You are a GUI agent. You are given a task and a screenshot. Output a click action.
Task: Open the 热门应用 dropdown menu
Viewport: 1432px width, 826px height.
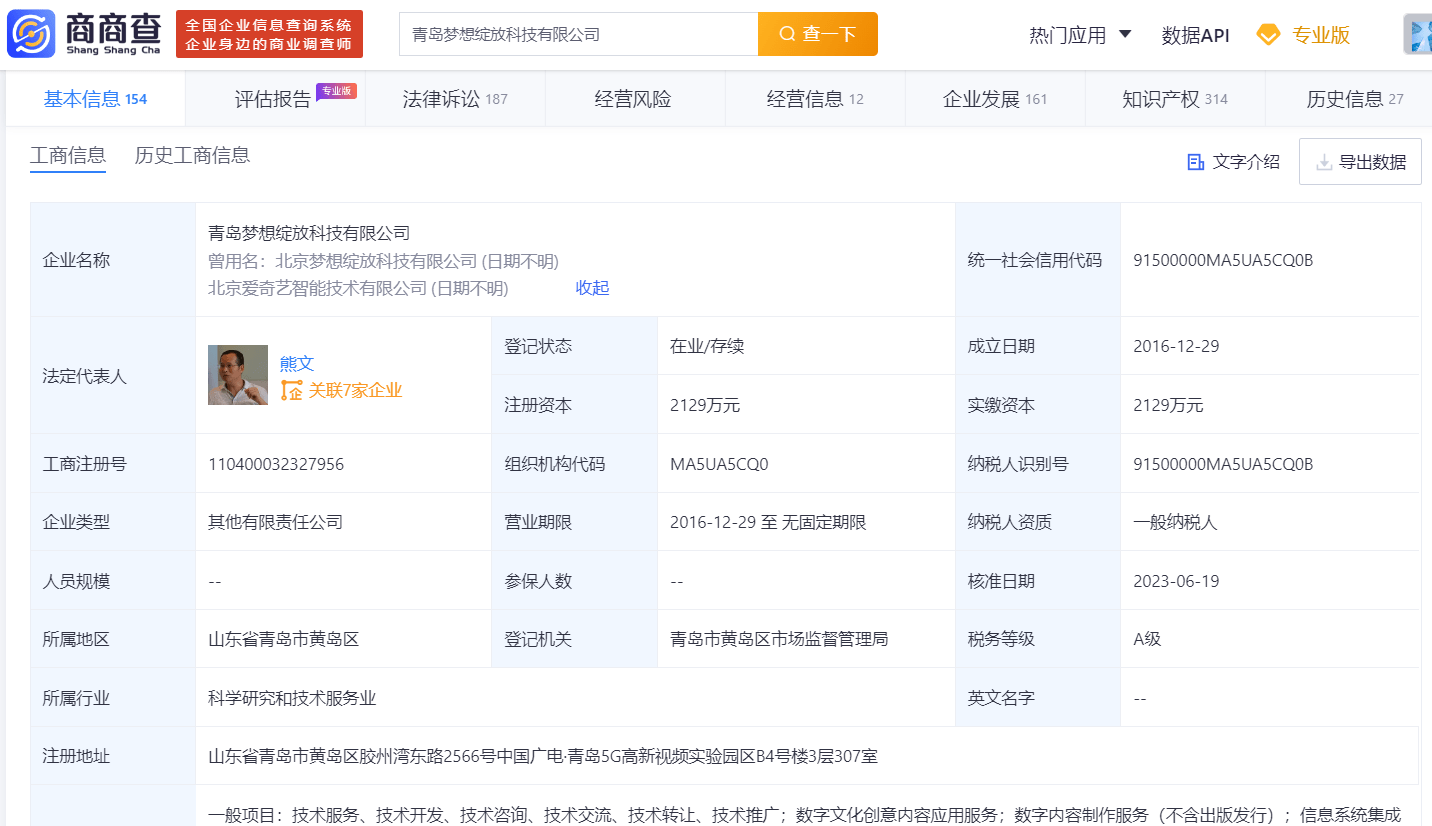[1080, 35]
